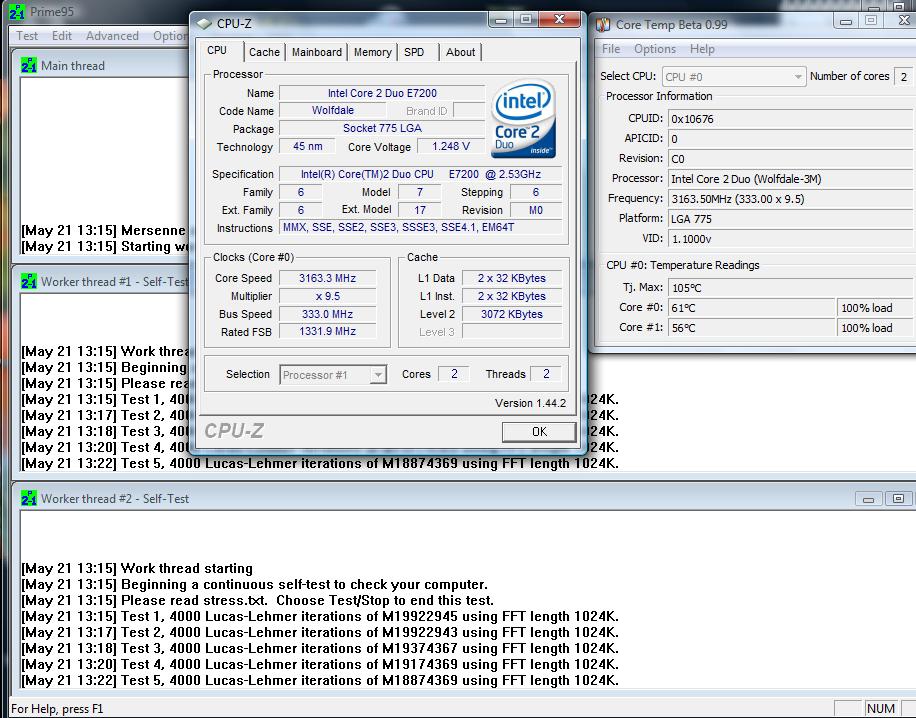This screenshot has height=718, width=916.
Task: Click the Technology value 45 nm
Action: tap(307, 146)
